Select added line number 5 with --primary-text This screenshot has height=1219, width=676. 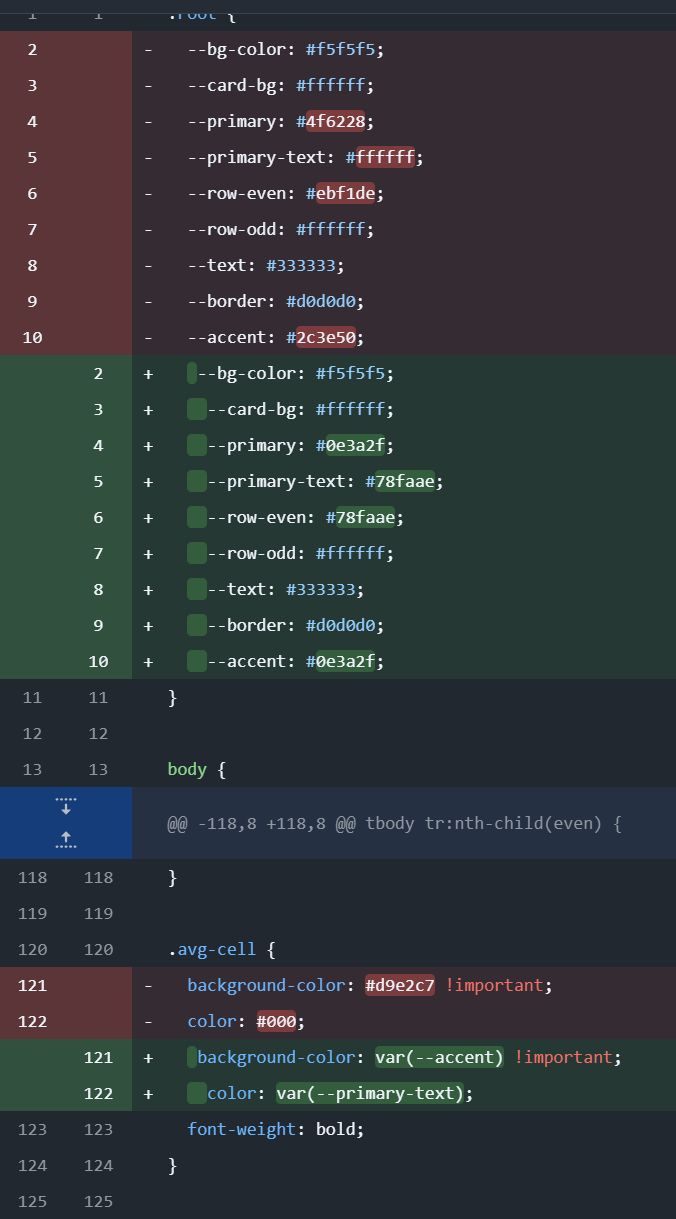[98, 481]
